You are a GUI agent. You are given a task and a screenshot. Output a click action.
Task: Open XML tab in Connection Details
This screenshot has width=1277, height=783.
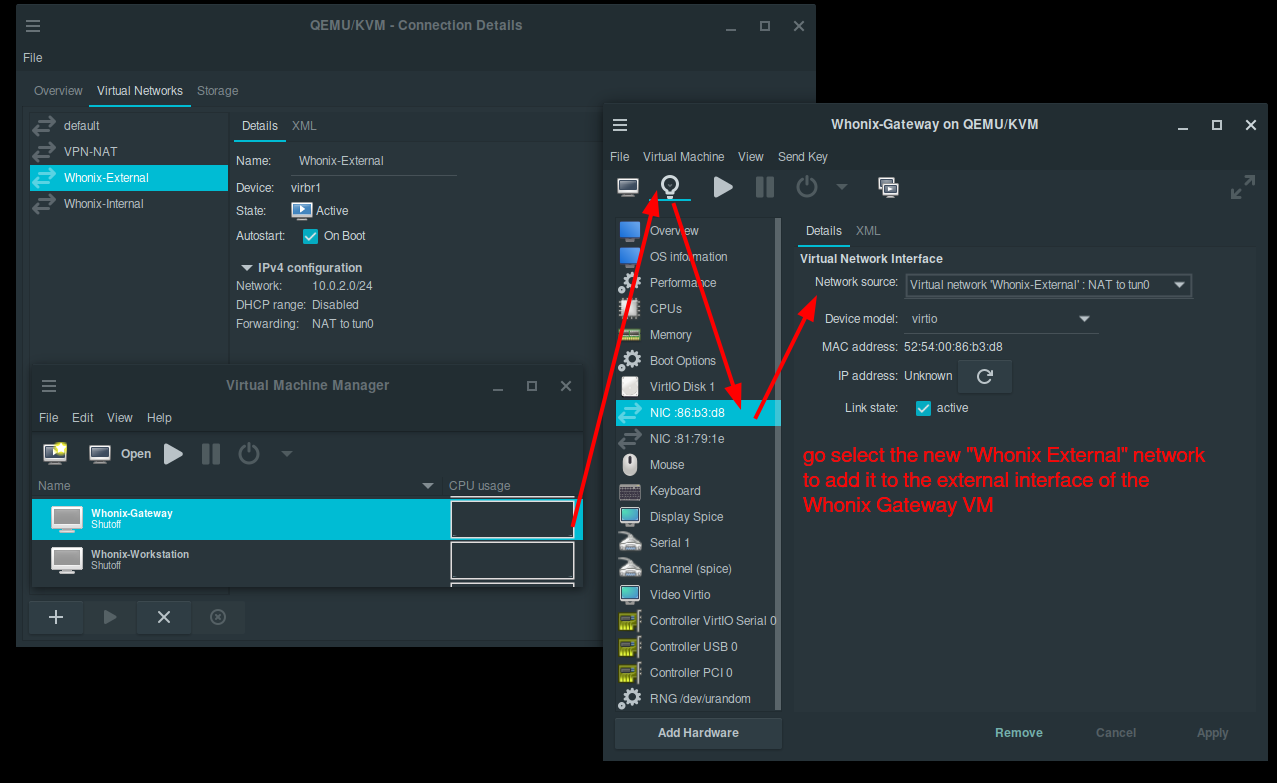point(304,126)
